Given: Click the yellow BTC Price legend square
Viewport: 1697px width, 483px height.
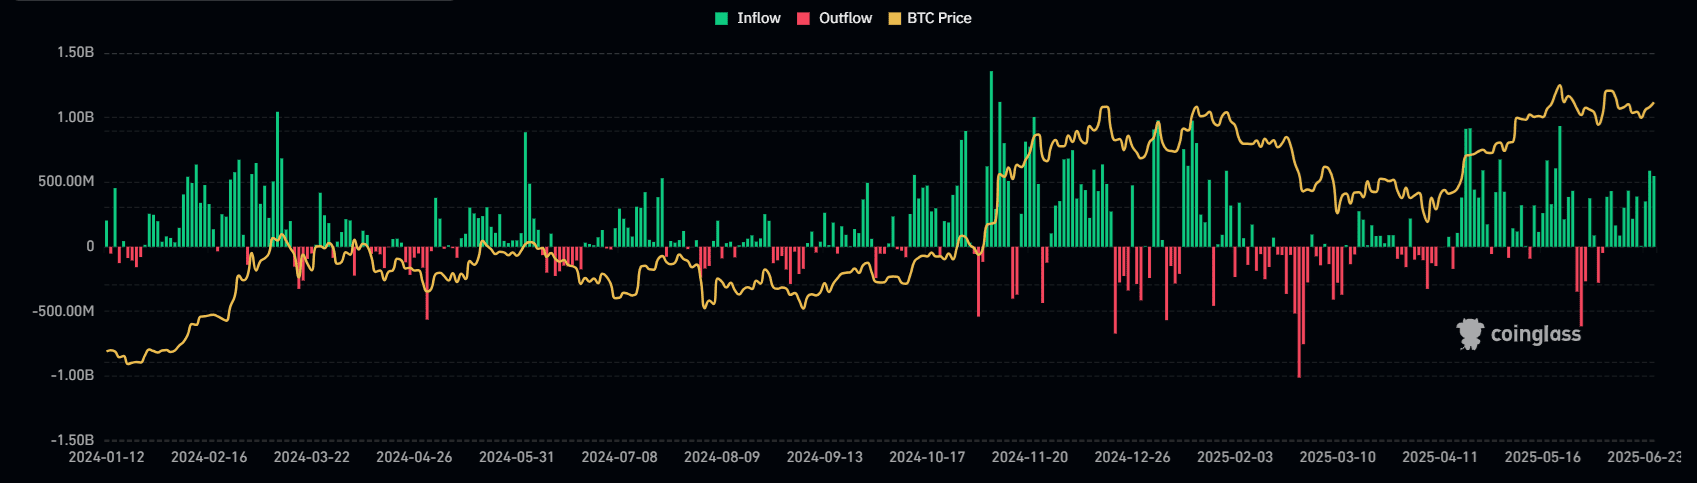Looking at the screenshot, I should 894,18.
